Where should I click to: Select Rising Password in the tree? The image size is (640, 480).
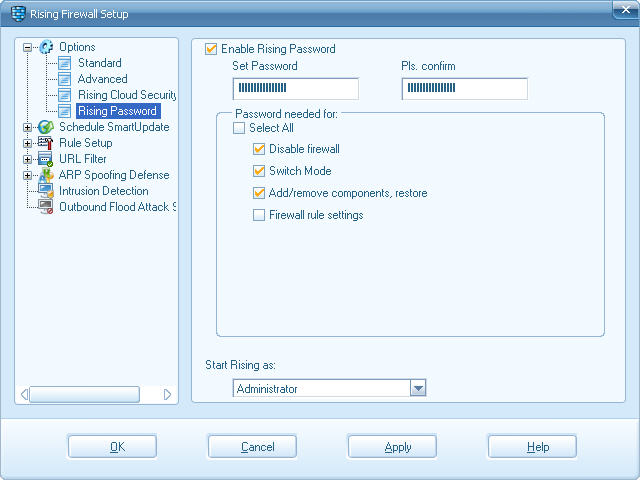pyautogui.click(x=118, y=111)
